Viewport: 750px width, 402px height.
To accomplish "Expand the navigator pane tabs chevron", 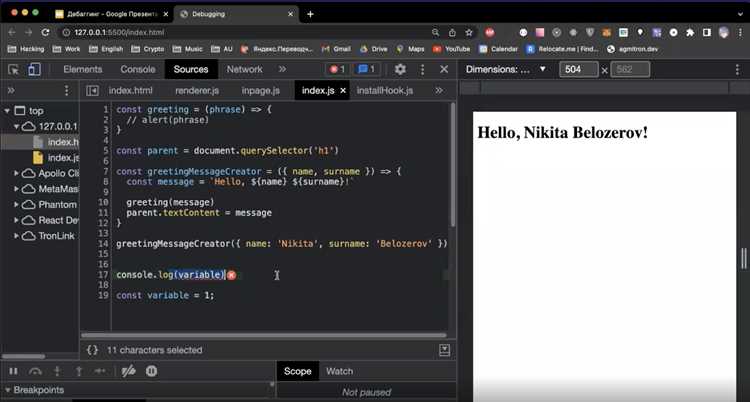I will (x=11, y=90).
